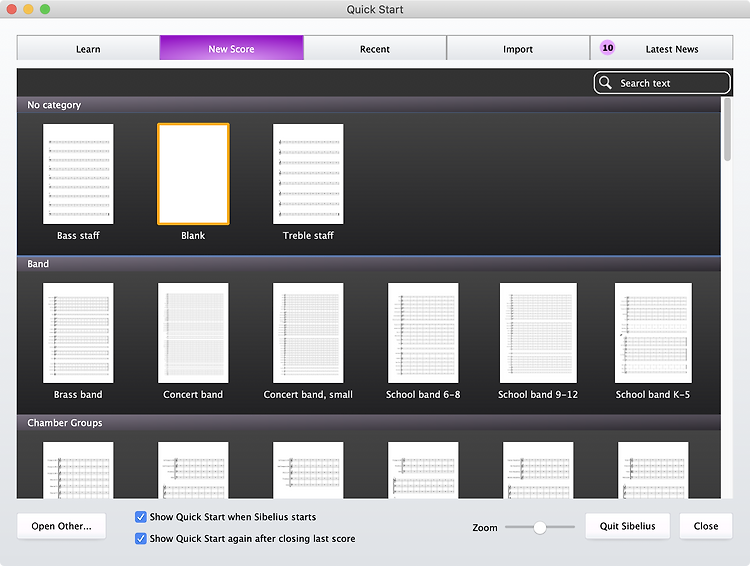Collapse the Chamber Groups section header

click(x=368, y=422)
